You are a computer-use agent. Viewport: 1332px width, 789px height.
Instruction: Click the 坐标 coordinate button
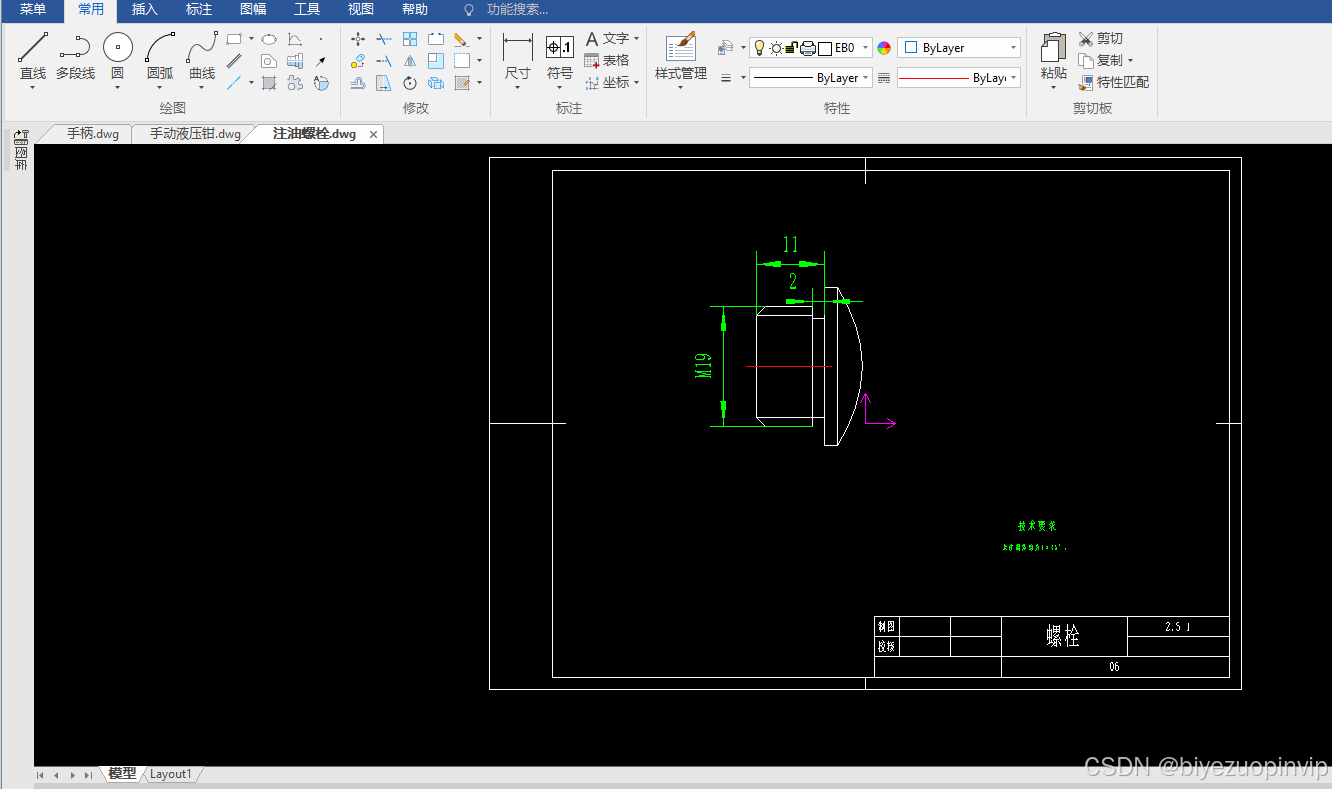[607, 83]
